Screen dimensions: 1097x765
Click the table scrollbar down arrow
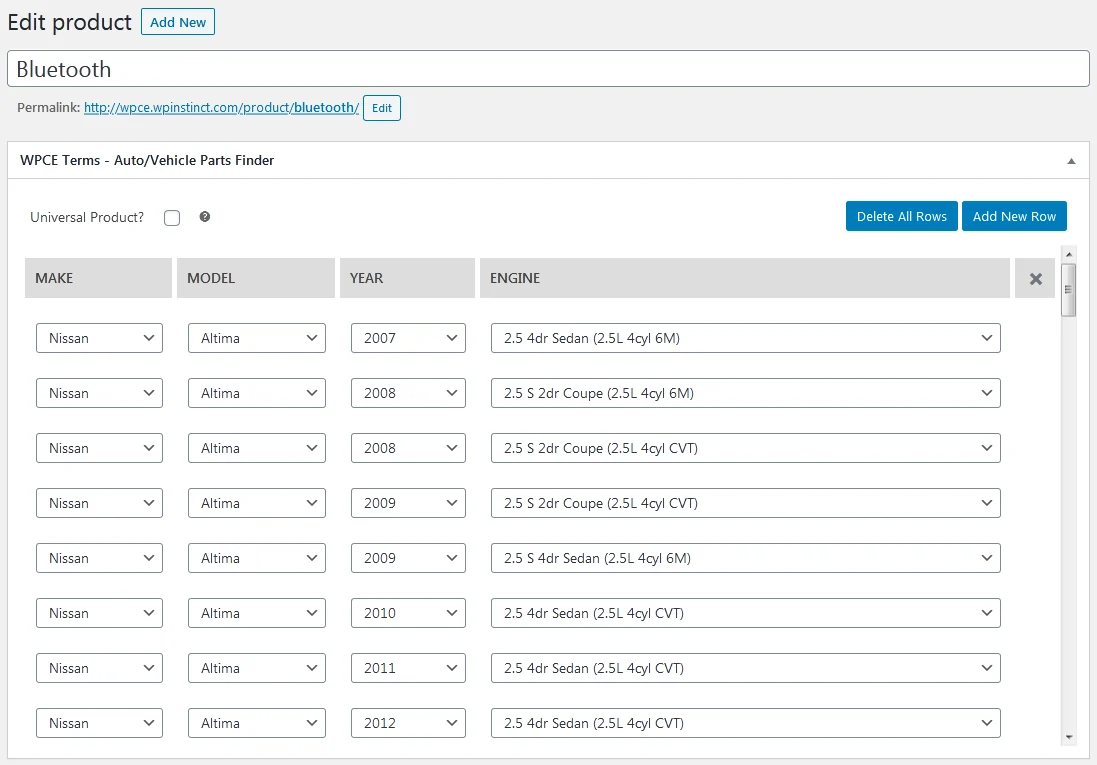coord(1068,737)
